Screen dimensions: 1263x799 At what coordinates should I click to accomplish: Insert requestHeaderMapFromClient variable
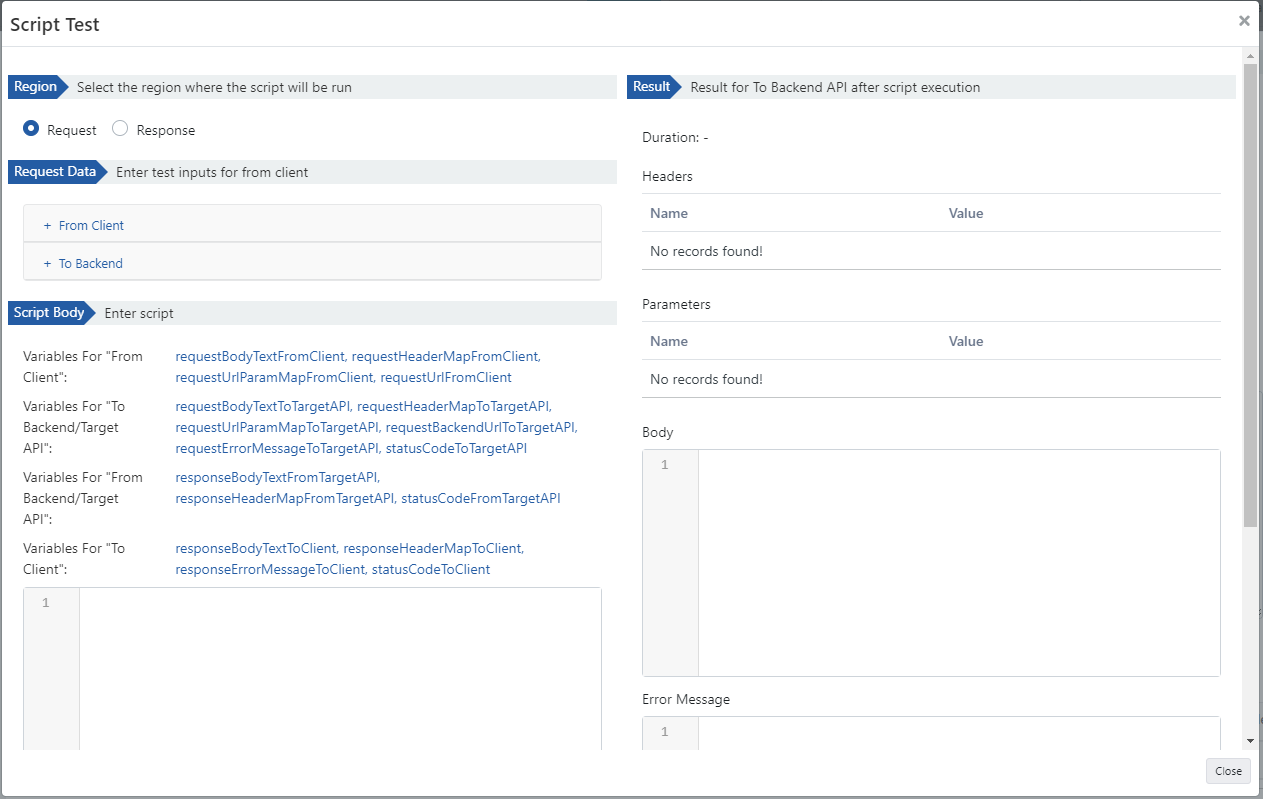(x=445, y=356)
